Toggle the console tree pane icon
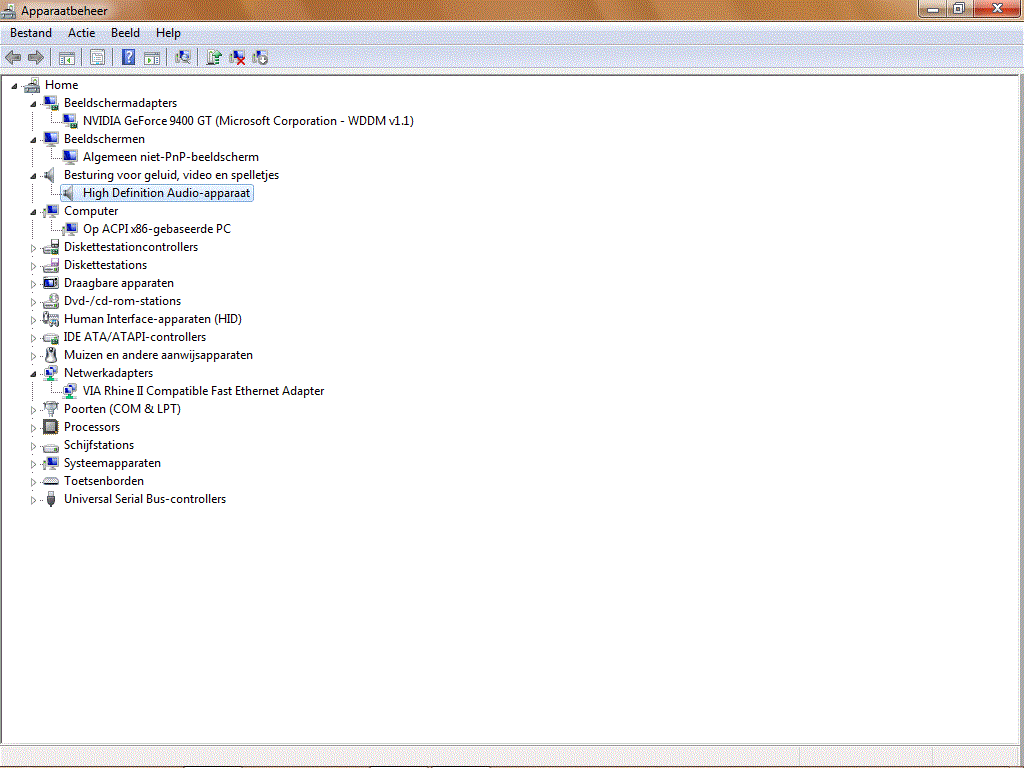 coord(67,57)
